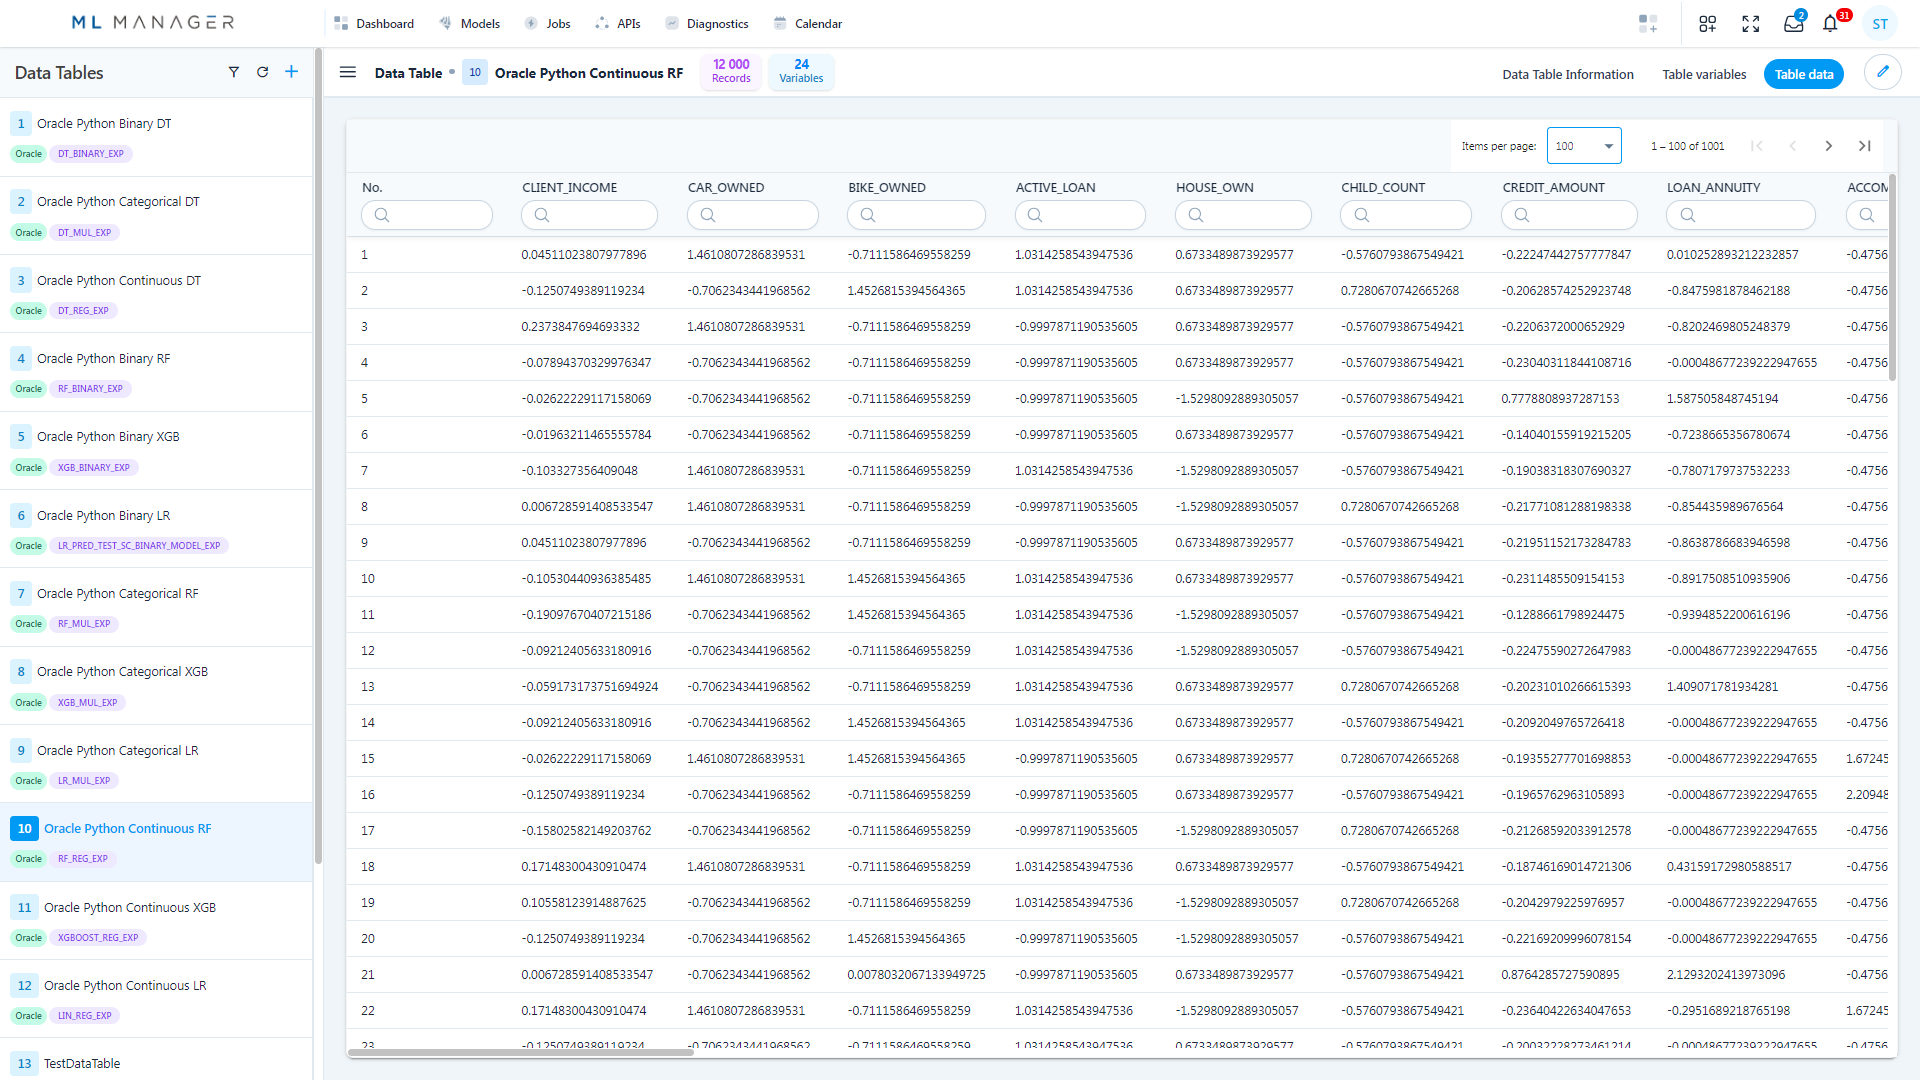
Task: Click the 24 Variables badge
Action: pyautogui.click(x=801, y=71)
